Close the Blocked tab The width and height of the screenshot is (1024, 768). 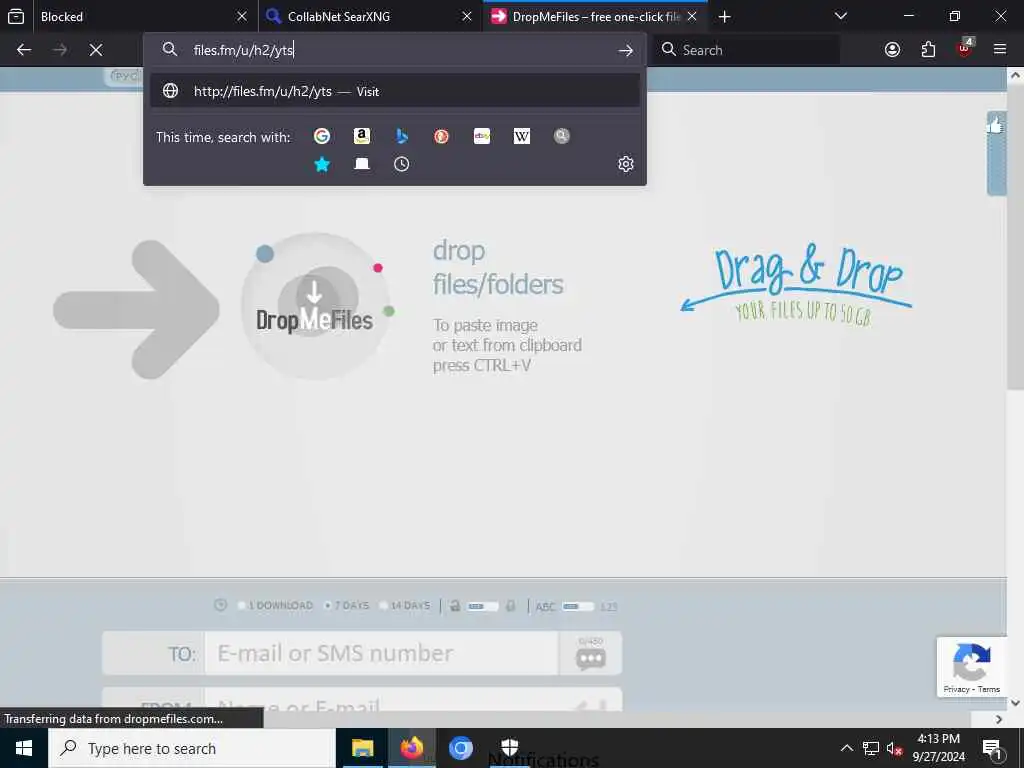pos(242,16)
